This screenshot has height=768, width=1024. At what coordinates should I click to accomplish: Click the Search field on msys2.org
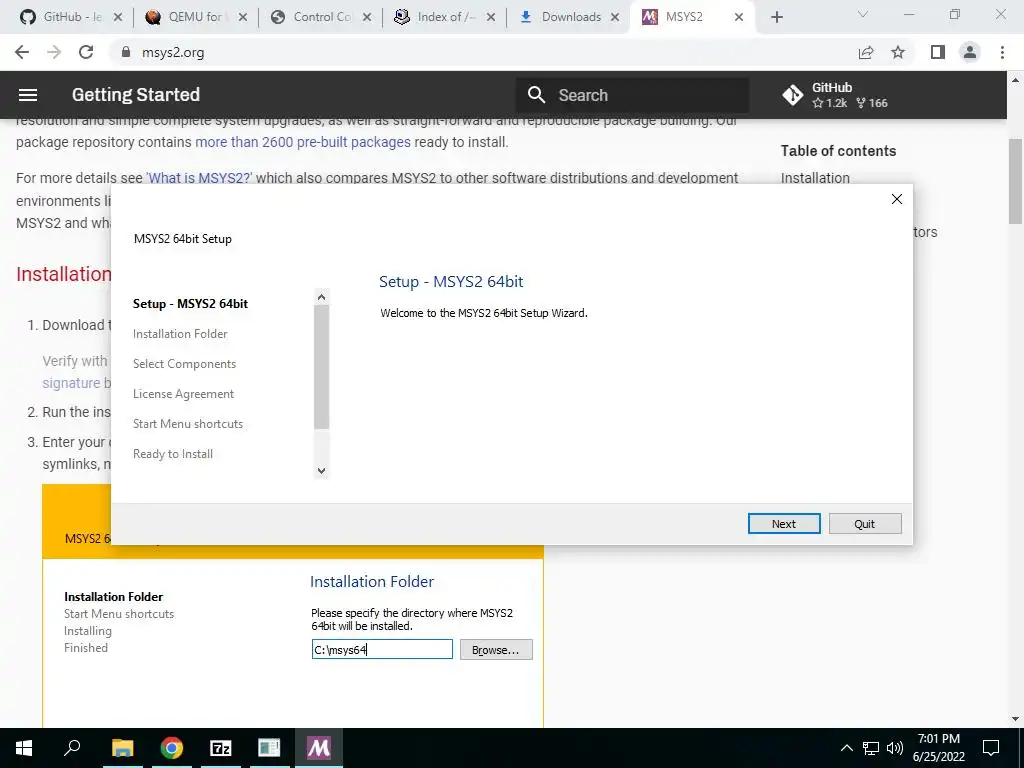(x=632, y=95)
